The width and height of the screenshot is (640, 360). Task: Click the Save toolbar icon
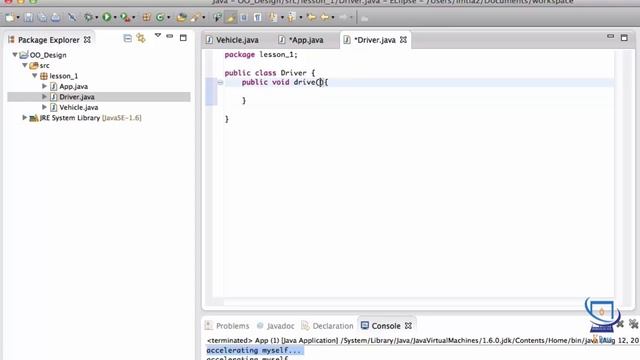click(29, 17)
